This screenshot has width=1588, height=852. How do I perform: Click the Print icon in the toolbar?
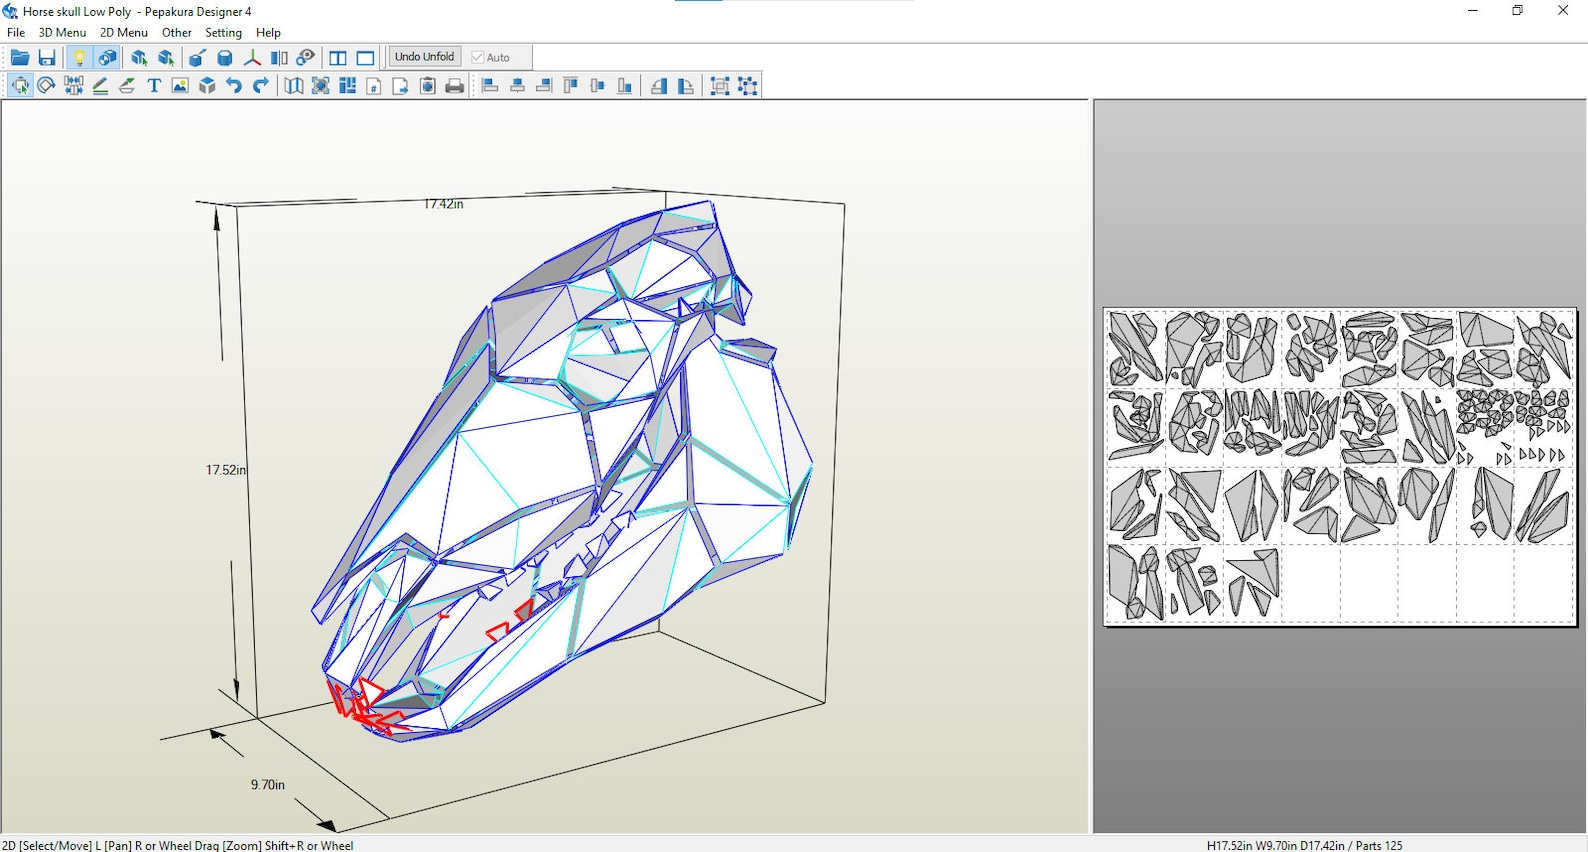[455, 86]
